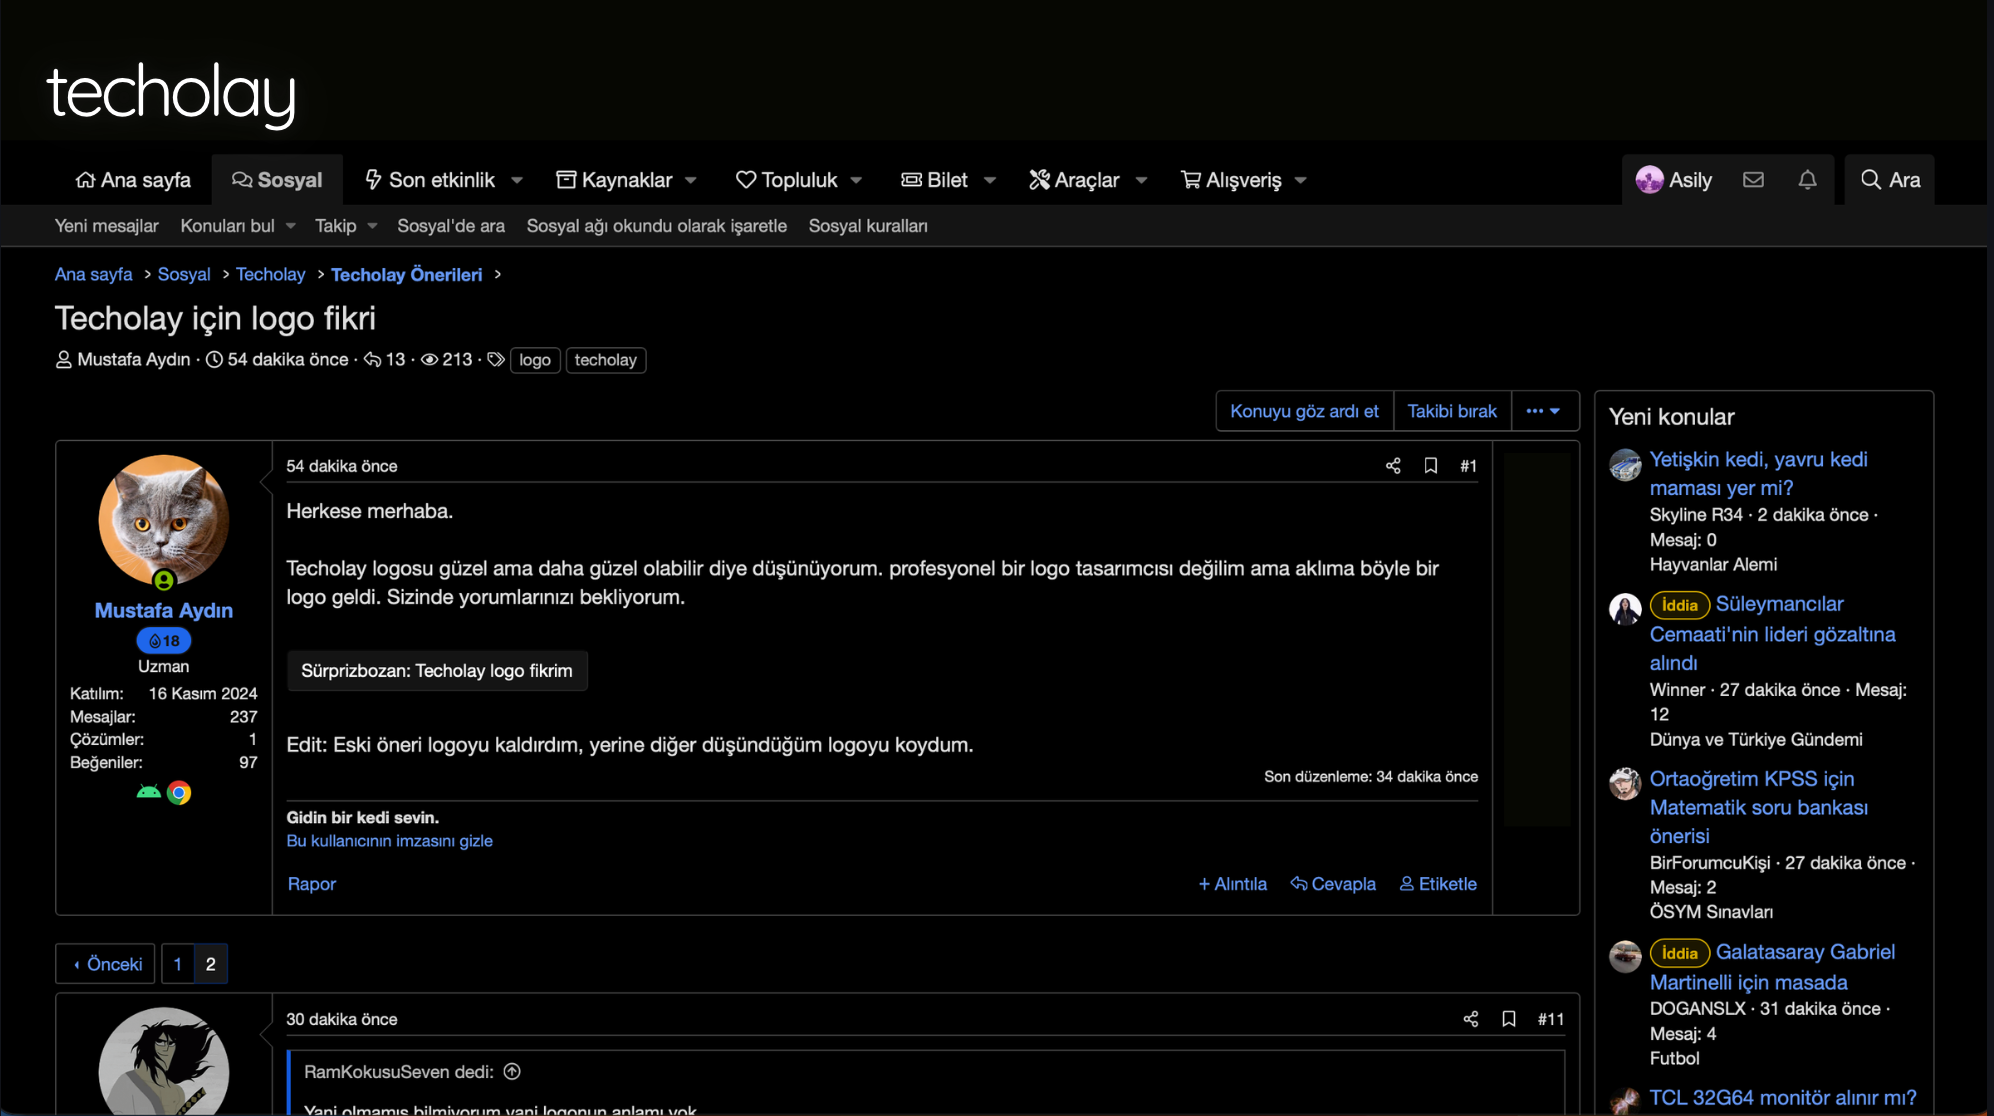Open Alışveriş menu item
This screenshot has height=1116, width=1994.
[x=1231, y=180]
